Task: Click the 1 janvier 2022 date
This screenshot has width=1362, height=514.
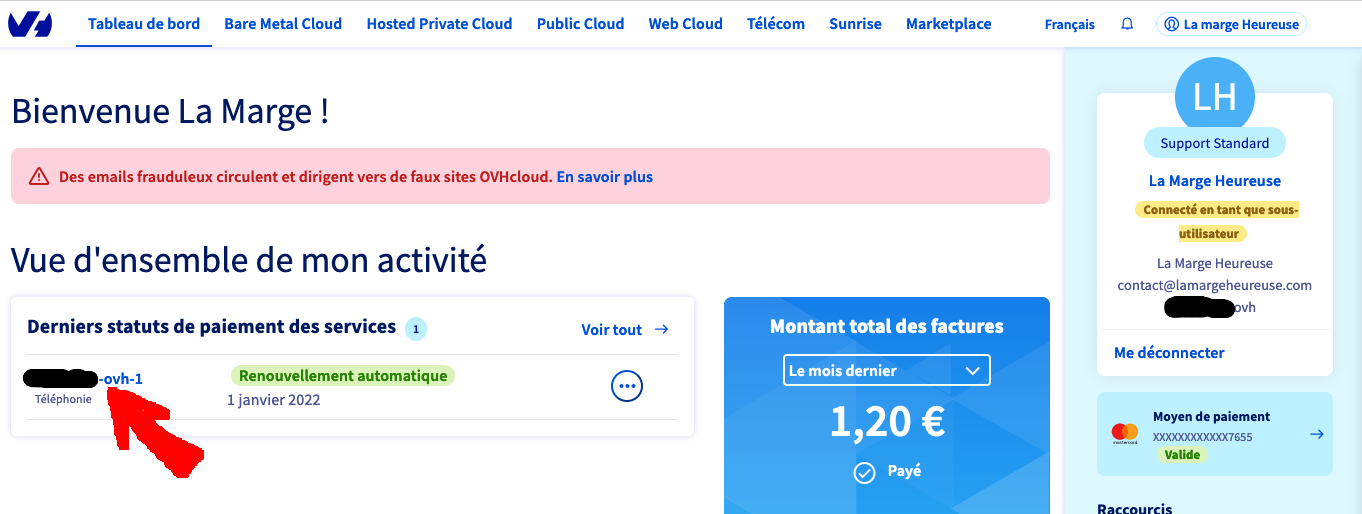Action: (x=274, y=400)
